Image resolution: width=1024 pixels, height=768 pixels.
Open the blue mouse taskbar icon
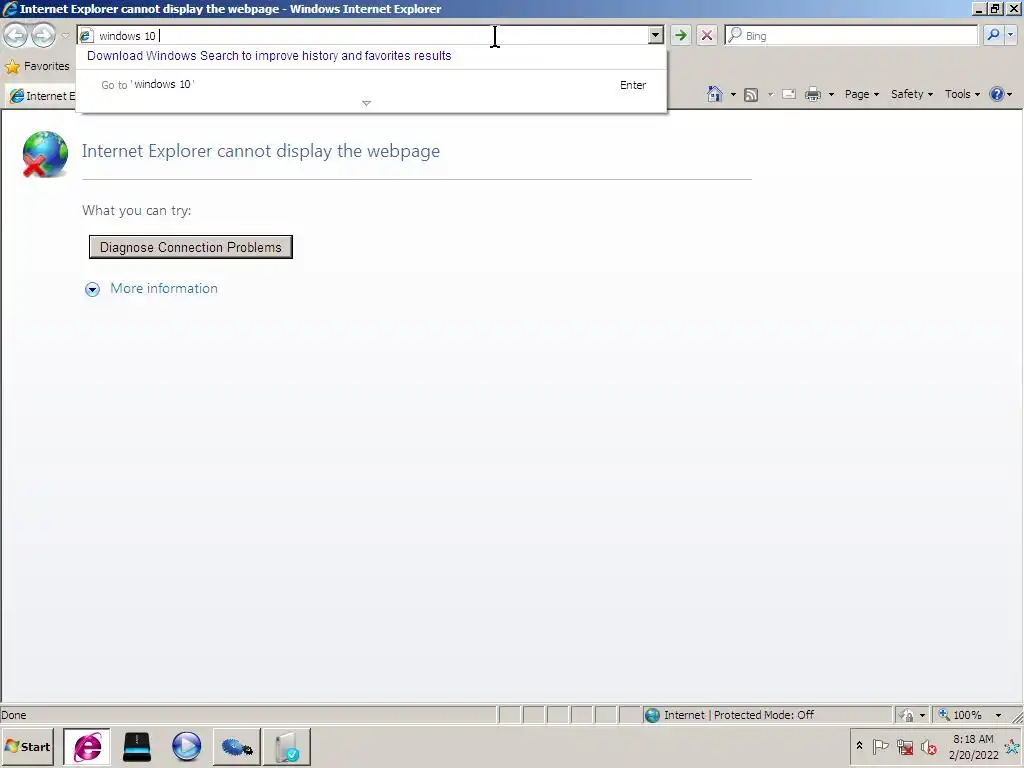click(236, 746)
